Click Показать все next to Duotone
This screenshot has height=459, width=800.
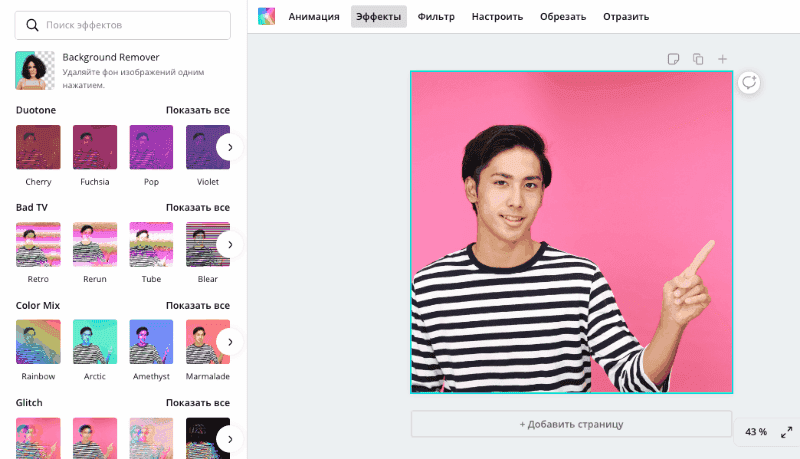click(198, 110)
